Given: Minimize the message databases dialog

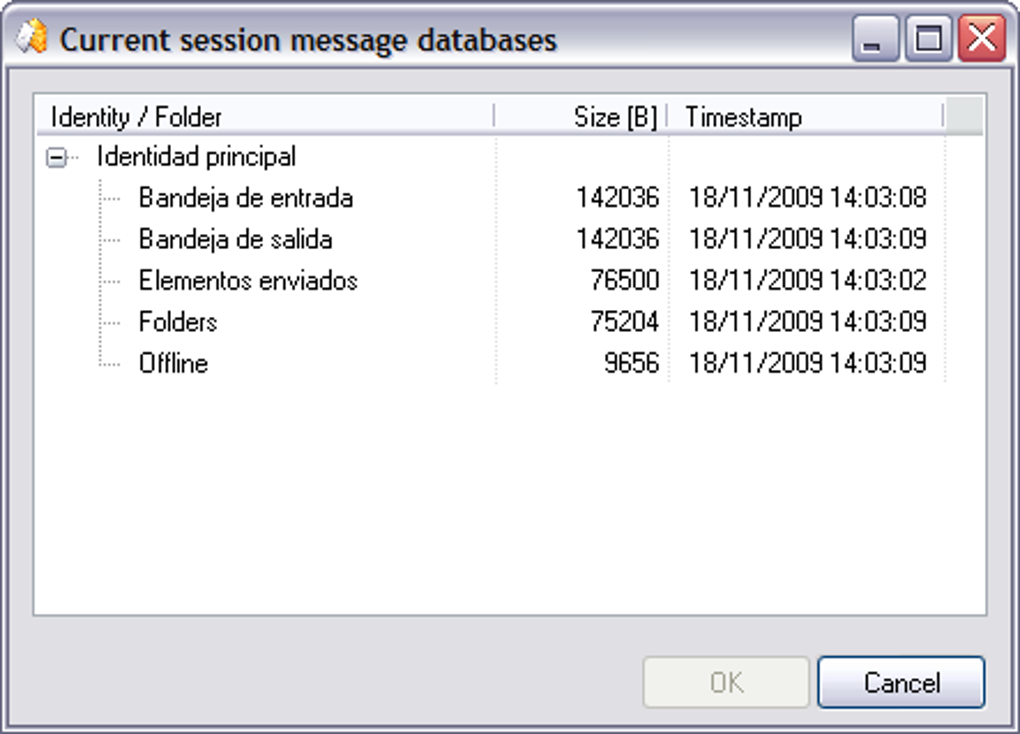Looking at the screenshot, I should 875,41.
